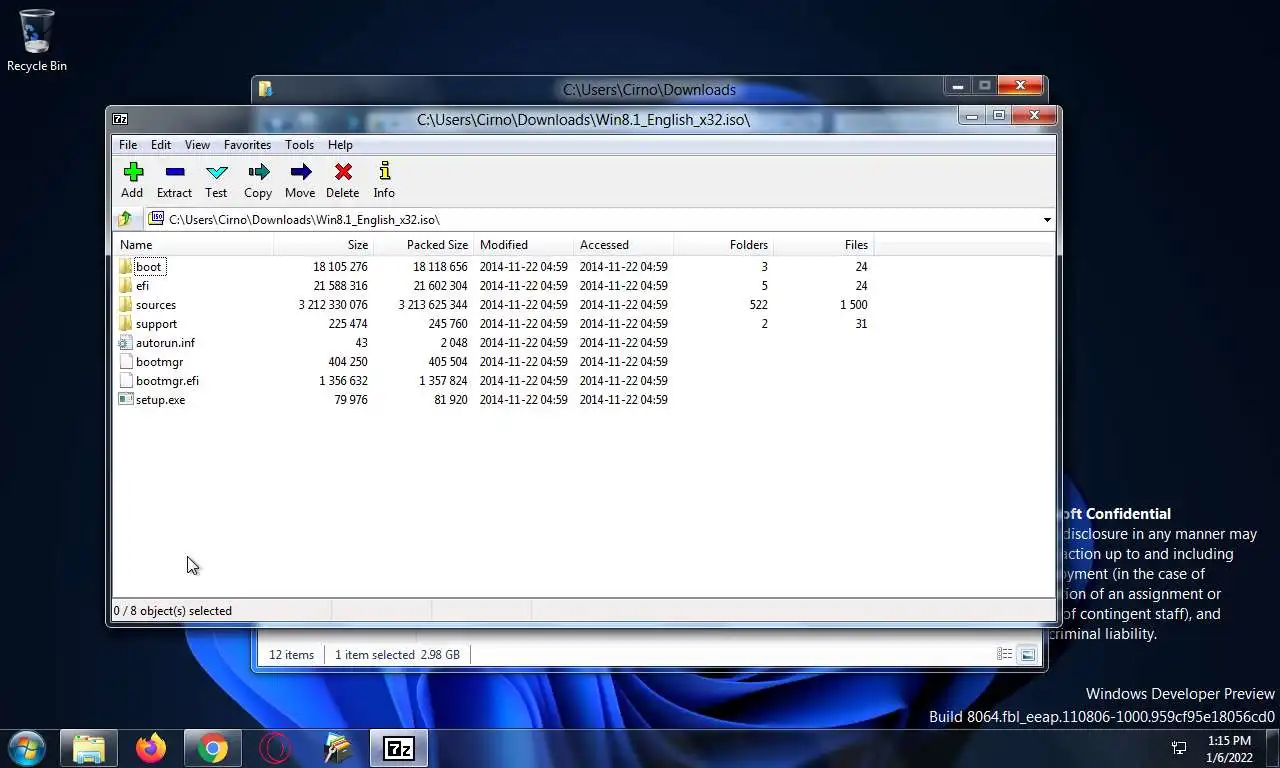The height and width of the screenshot is (768, 1280).
Task: Sort by the Accessed column header
Action: (x=624, y=244)
